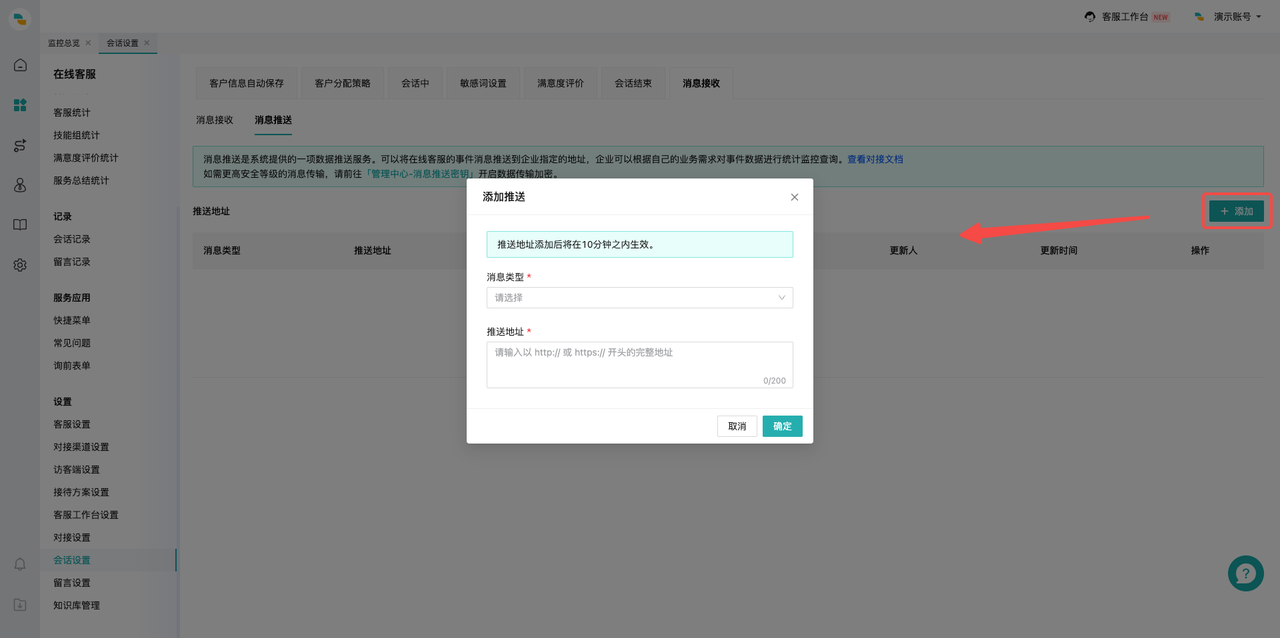Open the user management icon in sidebar

point(20,185)
